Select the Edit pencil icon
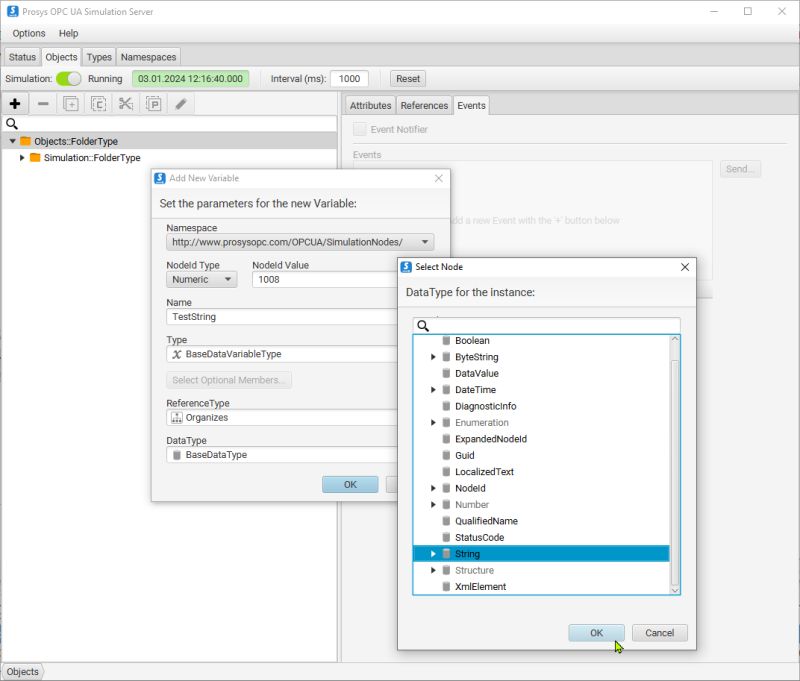Screen dimensions: 800x681 (181, 103)
